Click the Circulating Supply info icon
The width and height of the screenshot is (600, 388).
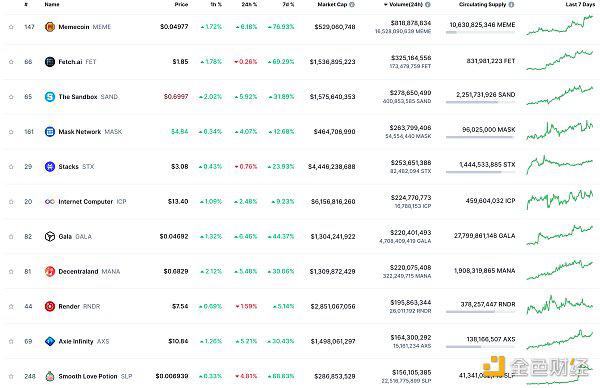[512, 5]
